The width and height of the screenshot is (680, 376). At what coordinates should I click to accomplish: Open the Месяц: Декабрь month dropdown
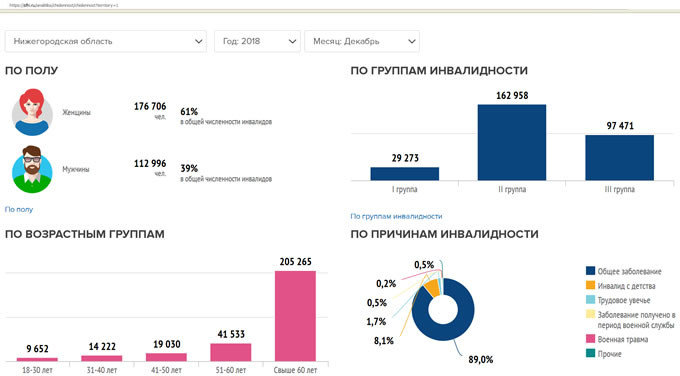[362, 41]
